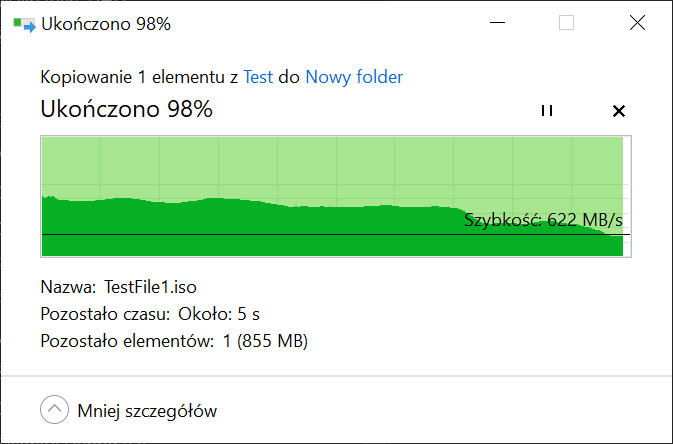The image size is (673, 444).
Task: Open the Test source folder link
Action: [258, 77]
